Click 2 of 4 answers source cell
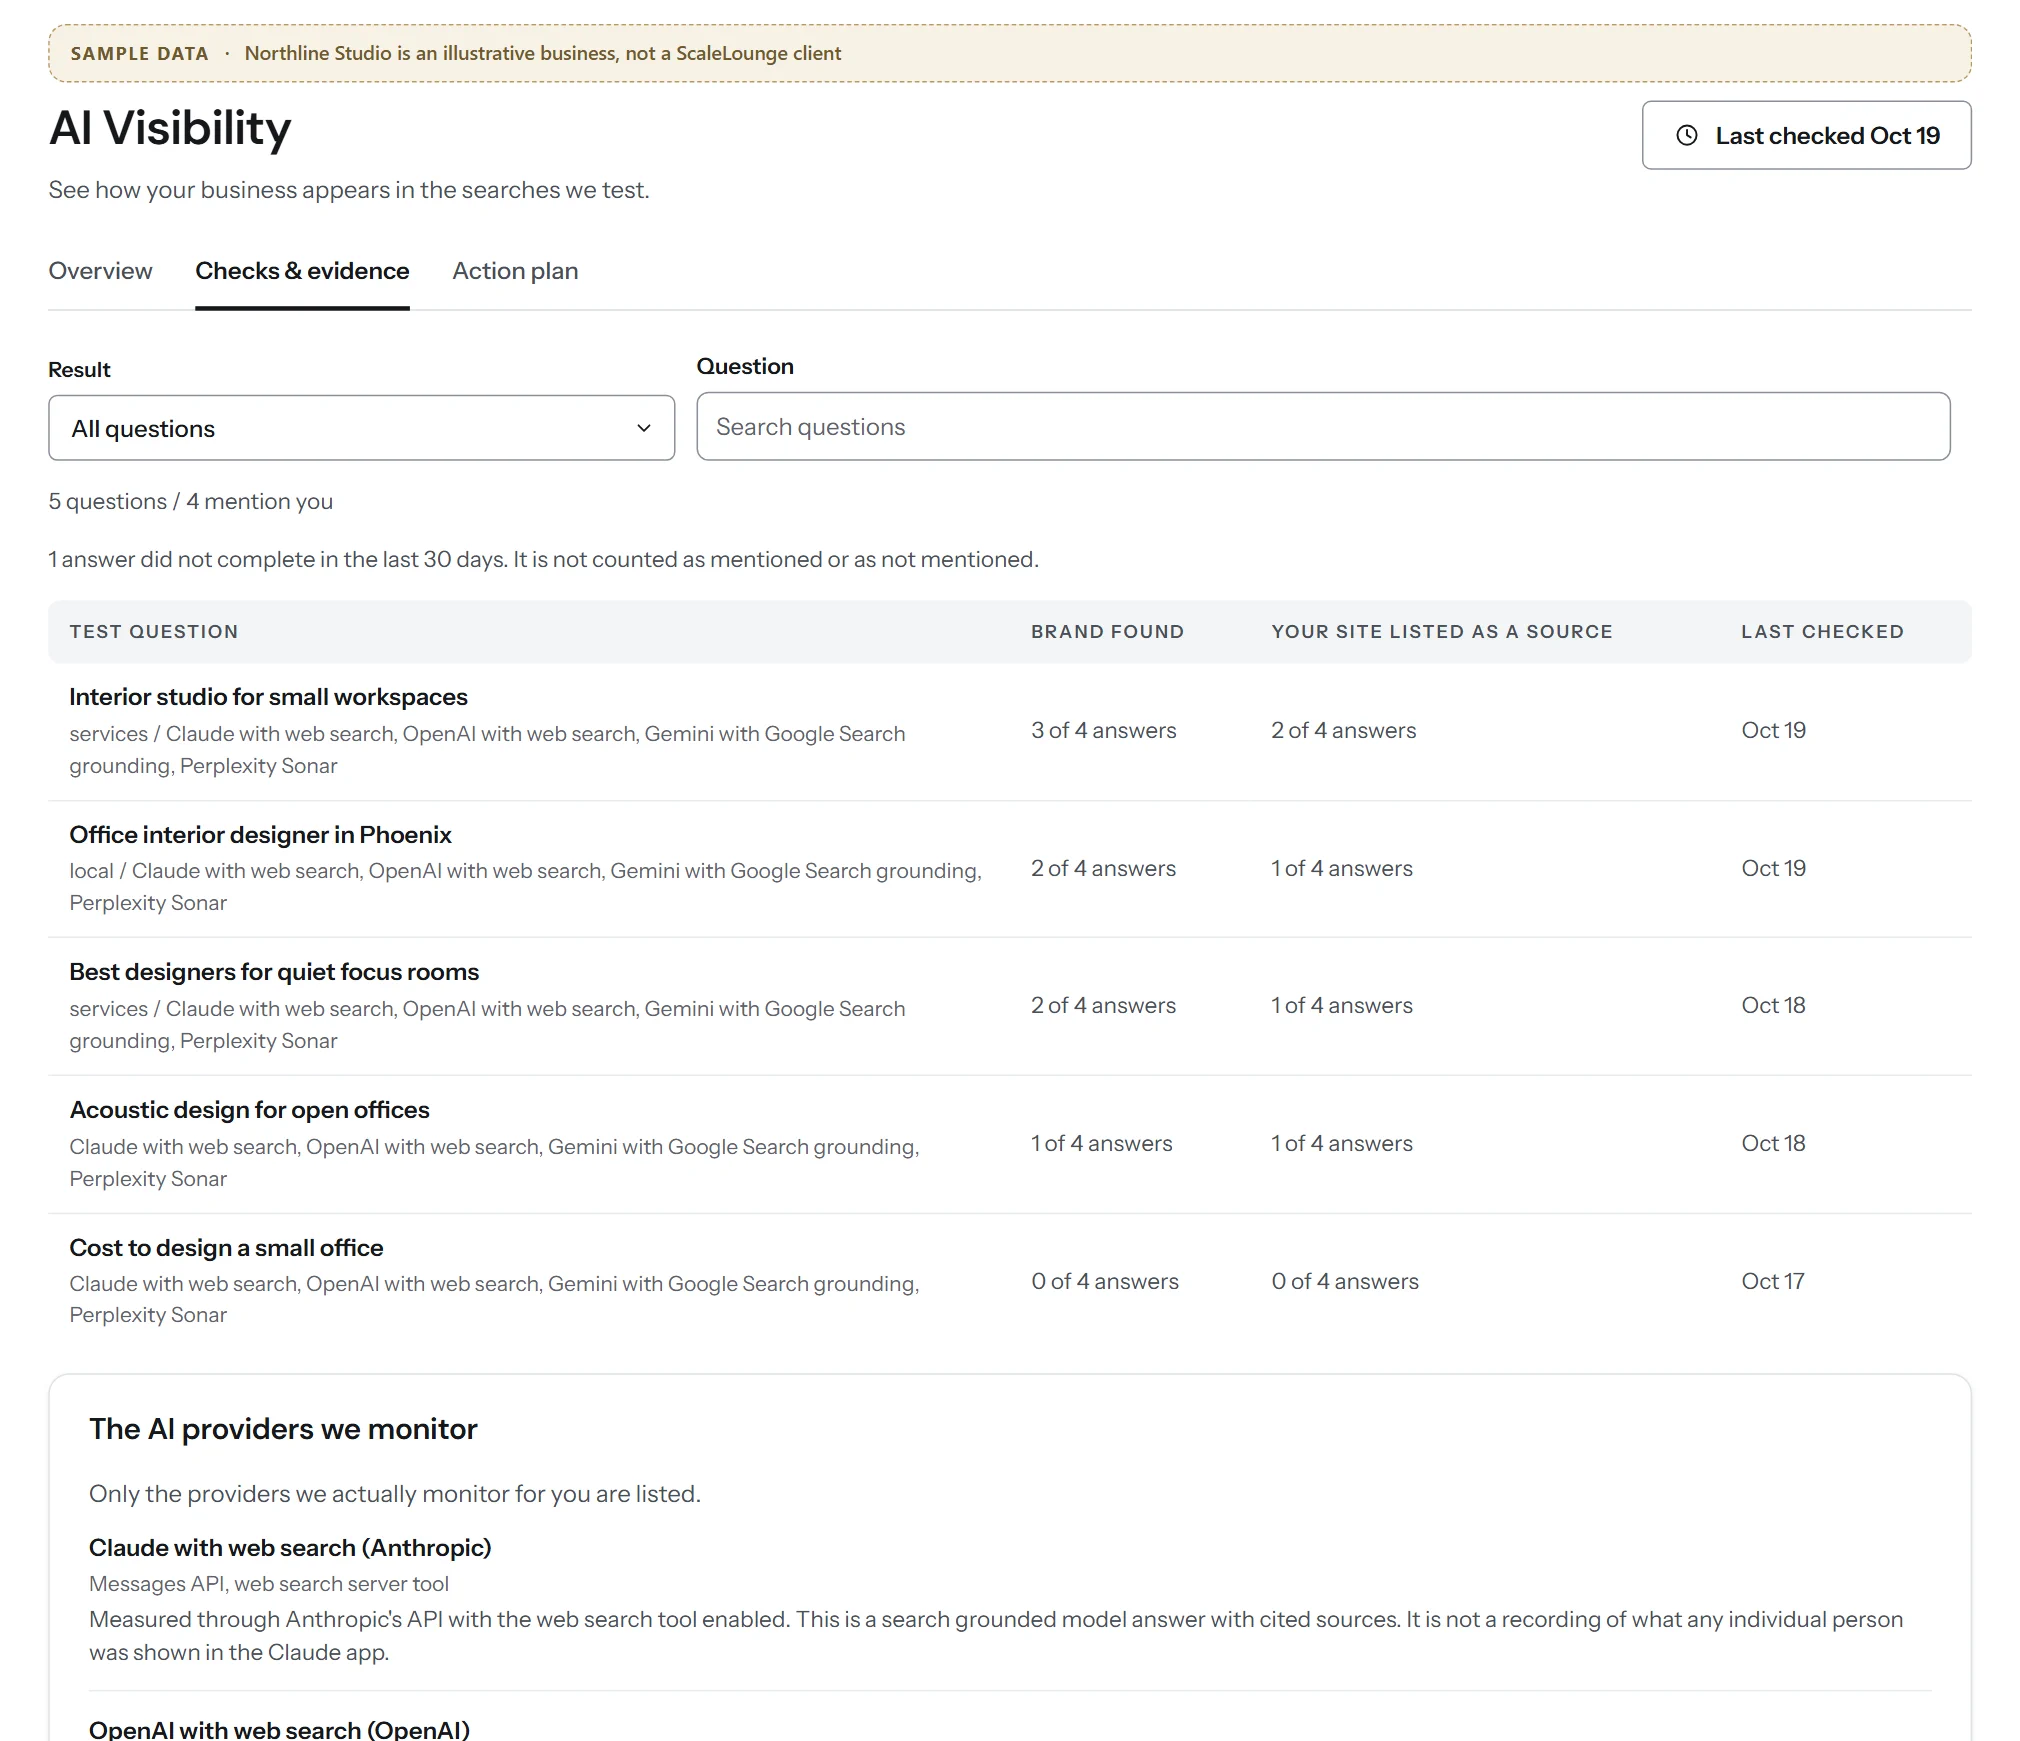This screenshot has height=1741, width=2020. point(1344,731)
